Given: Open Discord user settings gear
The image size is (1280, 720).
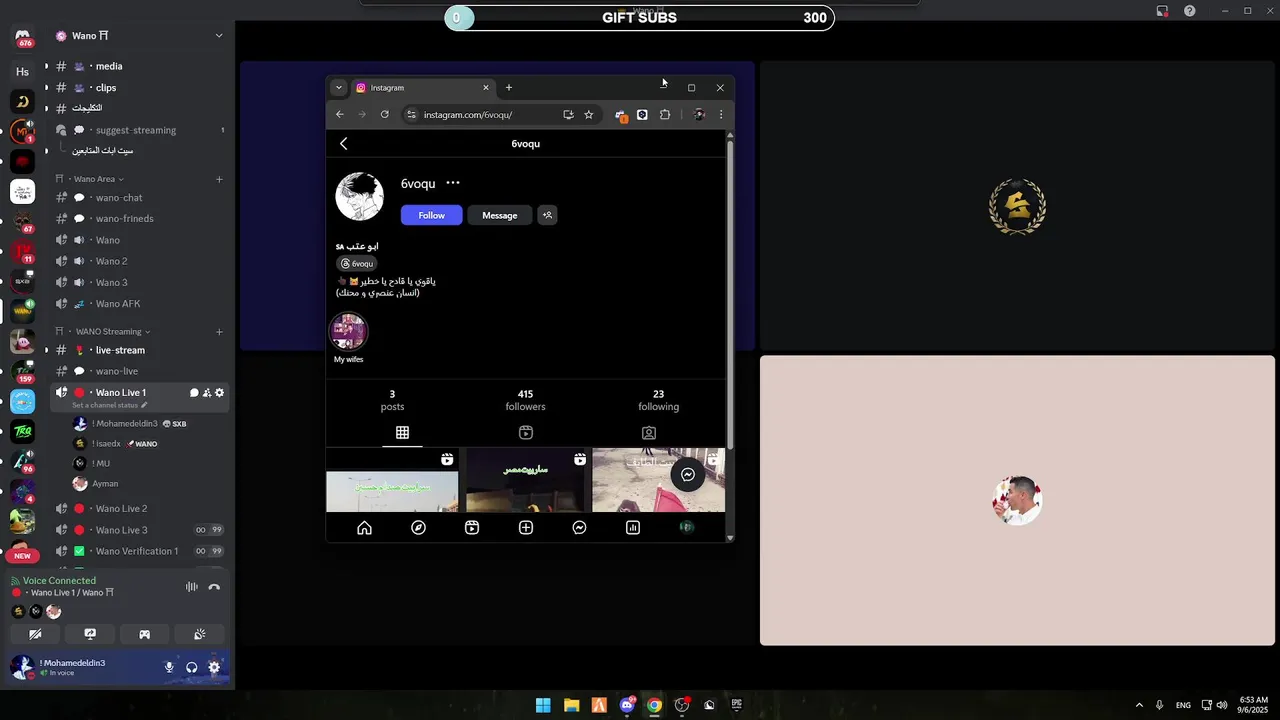Looking at the screenshot, I should [x=214, y=667].
